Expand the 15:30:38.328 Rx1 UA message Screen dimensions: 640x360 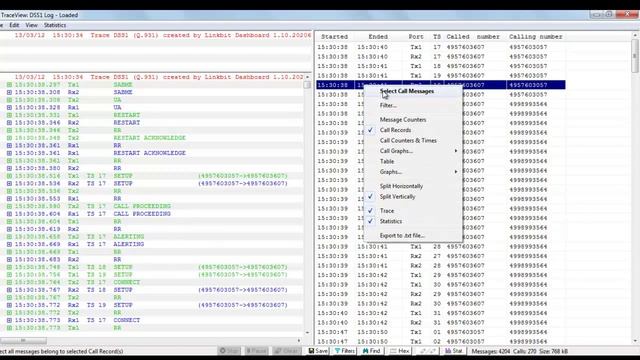click(x=9, y=108)
